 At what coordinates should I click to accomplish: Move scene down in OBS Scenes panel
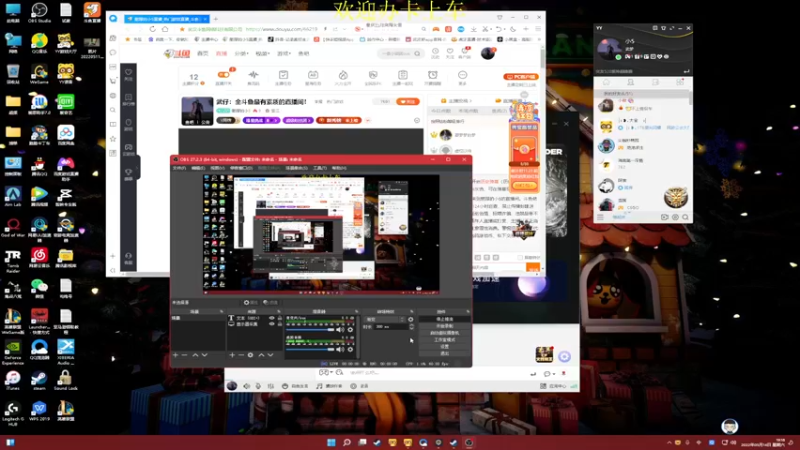205,355
